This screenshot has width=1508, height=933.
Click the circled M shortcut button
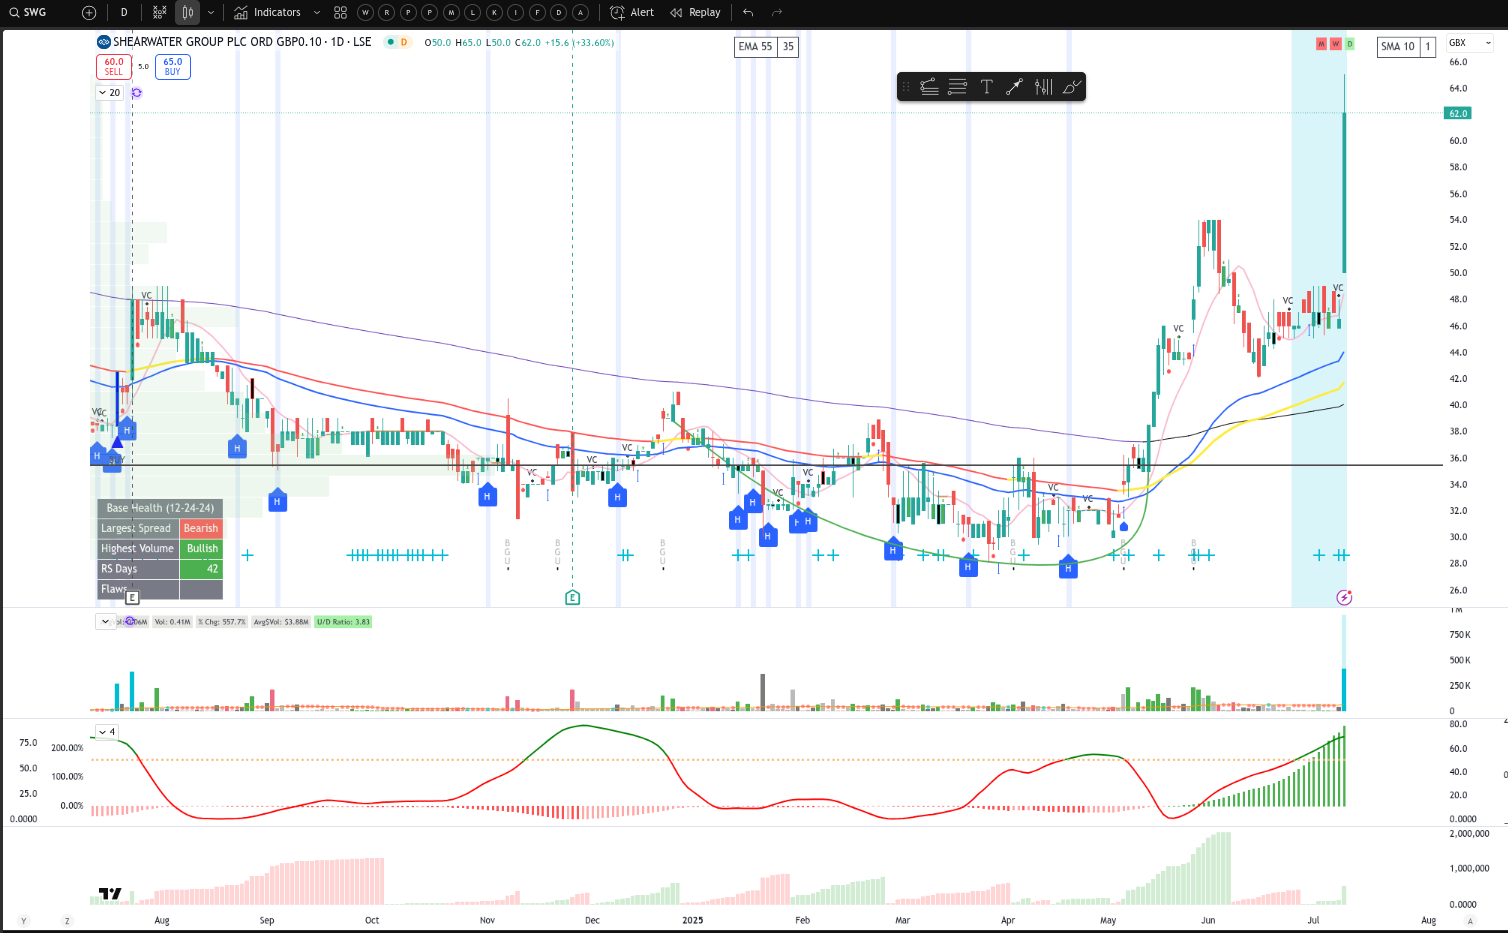click(x=451, y=12)
